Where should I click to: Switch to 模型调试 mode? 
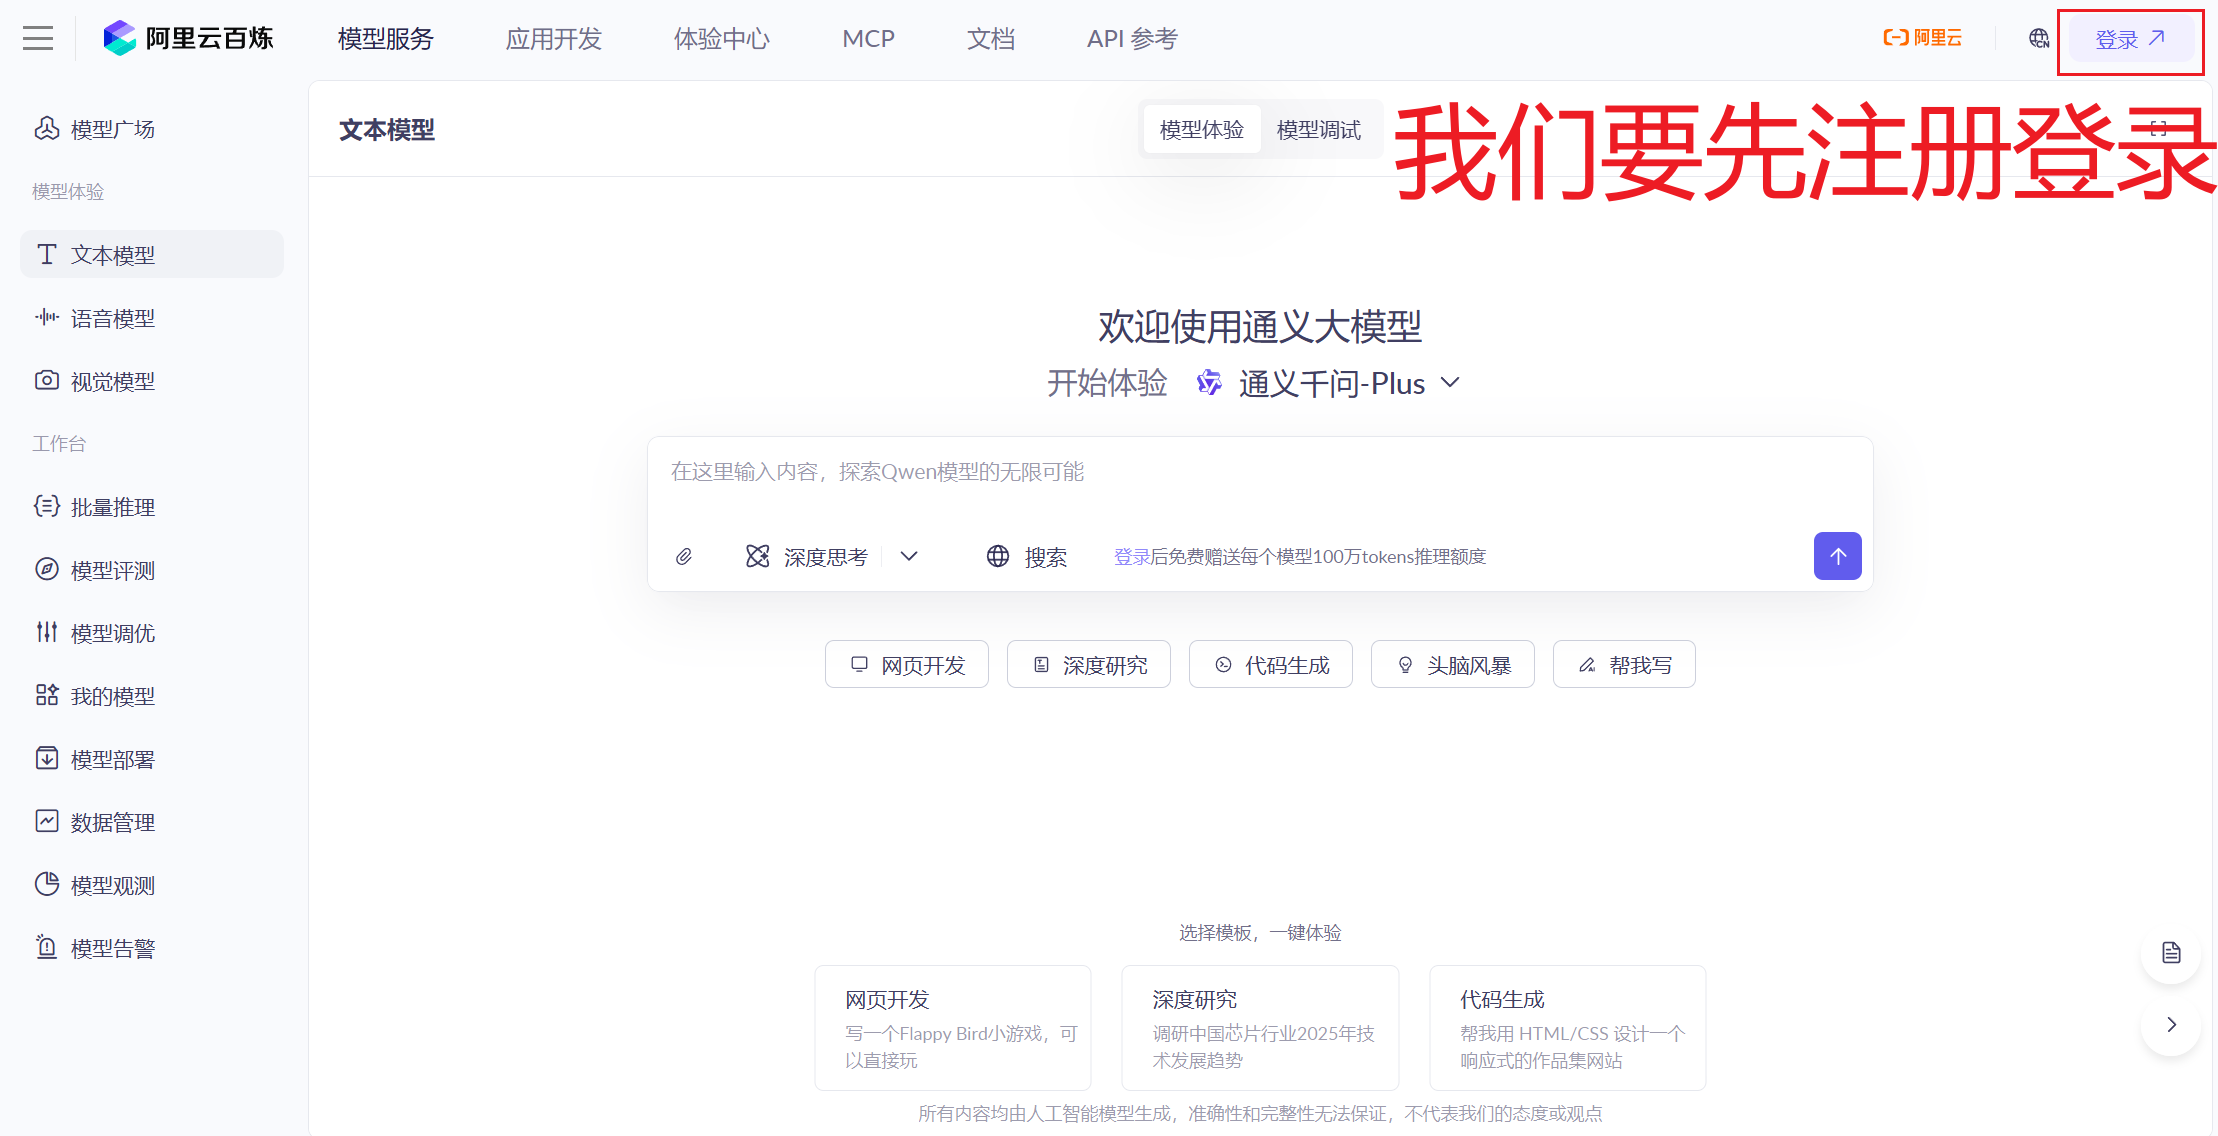pos(1318,130)
